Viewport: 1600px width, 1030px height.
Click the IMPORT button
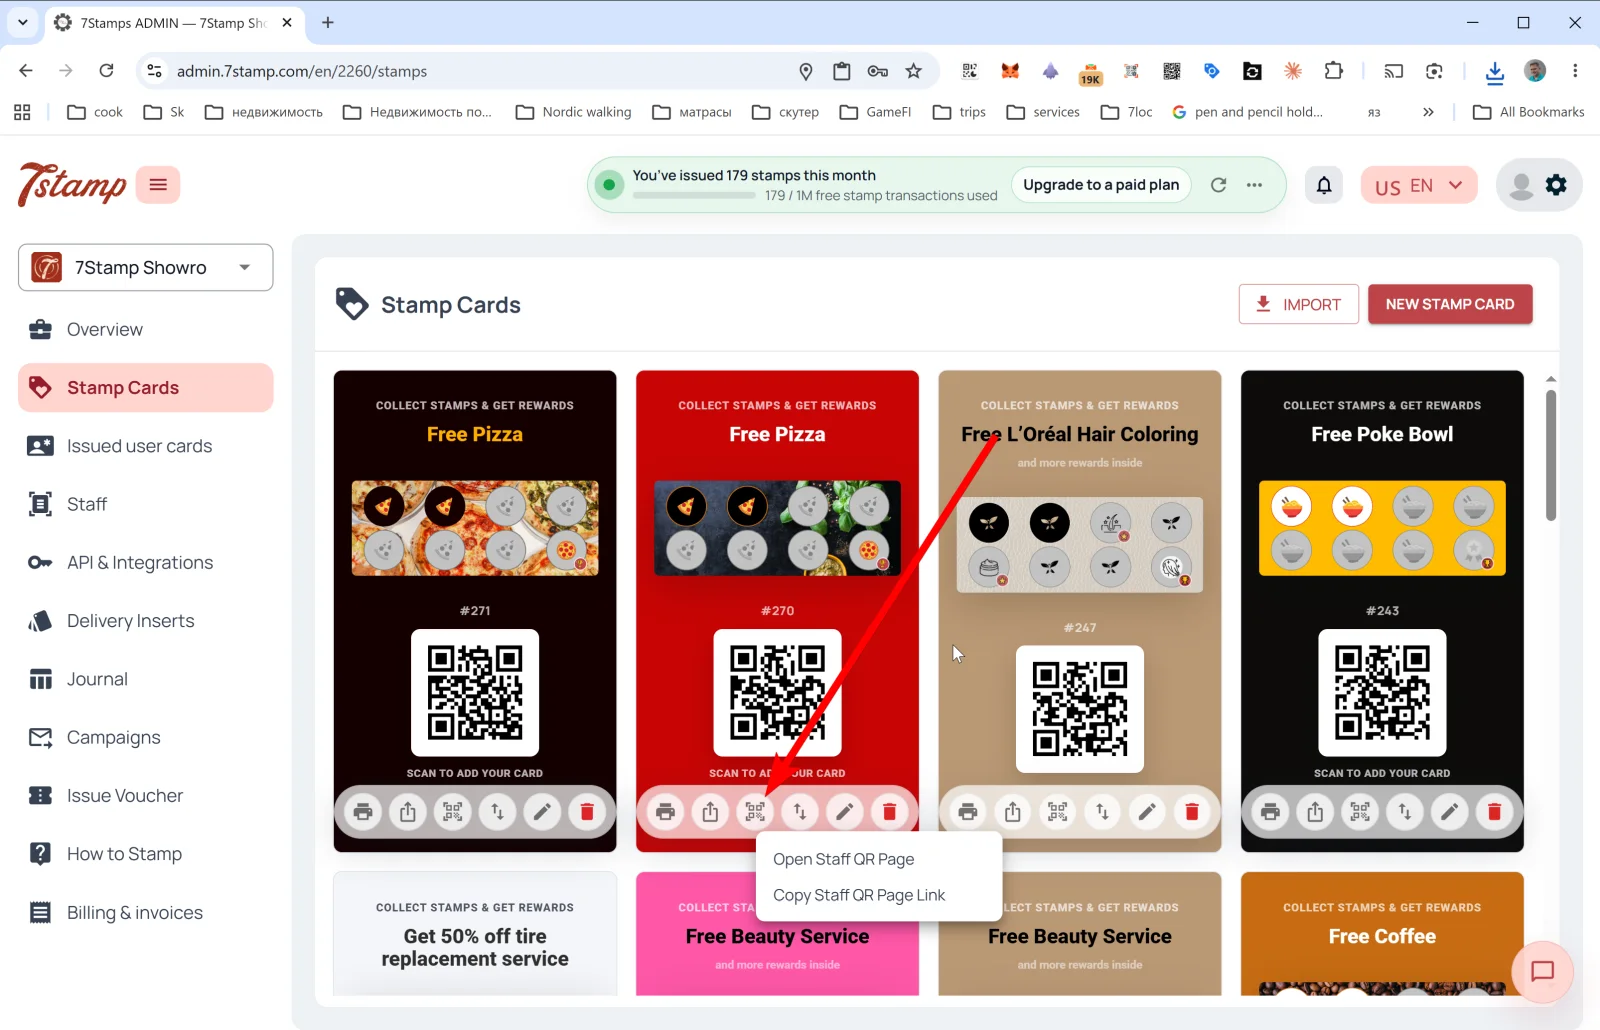point(1298,304)
